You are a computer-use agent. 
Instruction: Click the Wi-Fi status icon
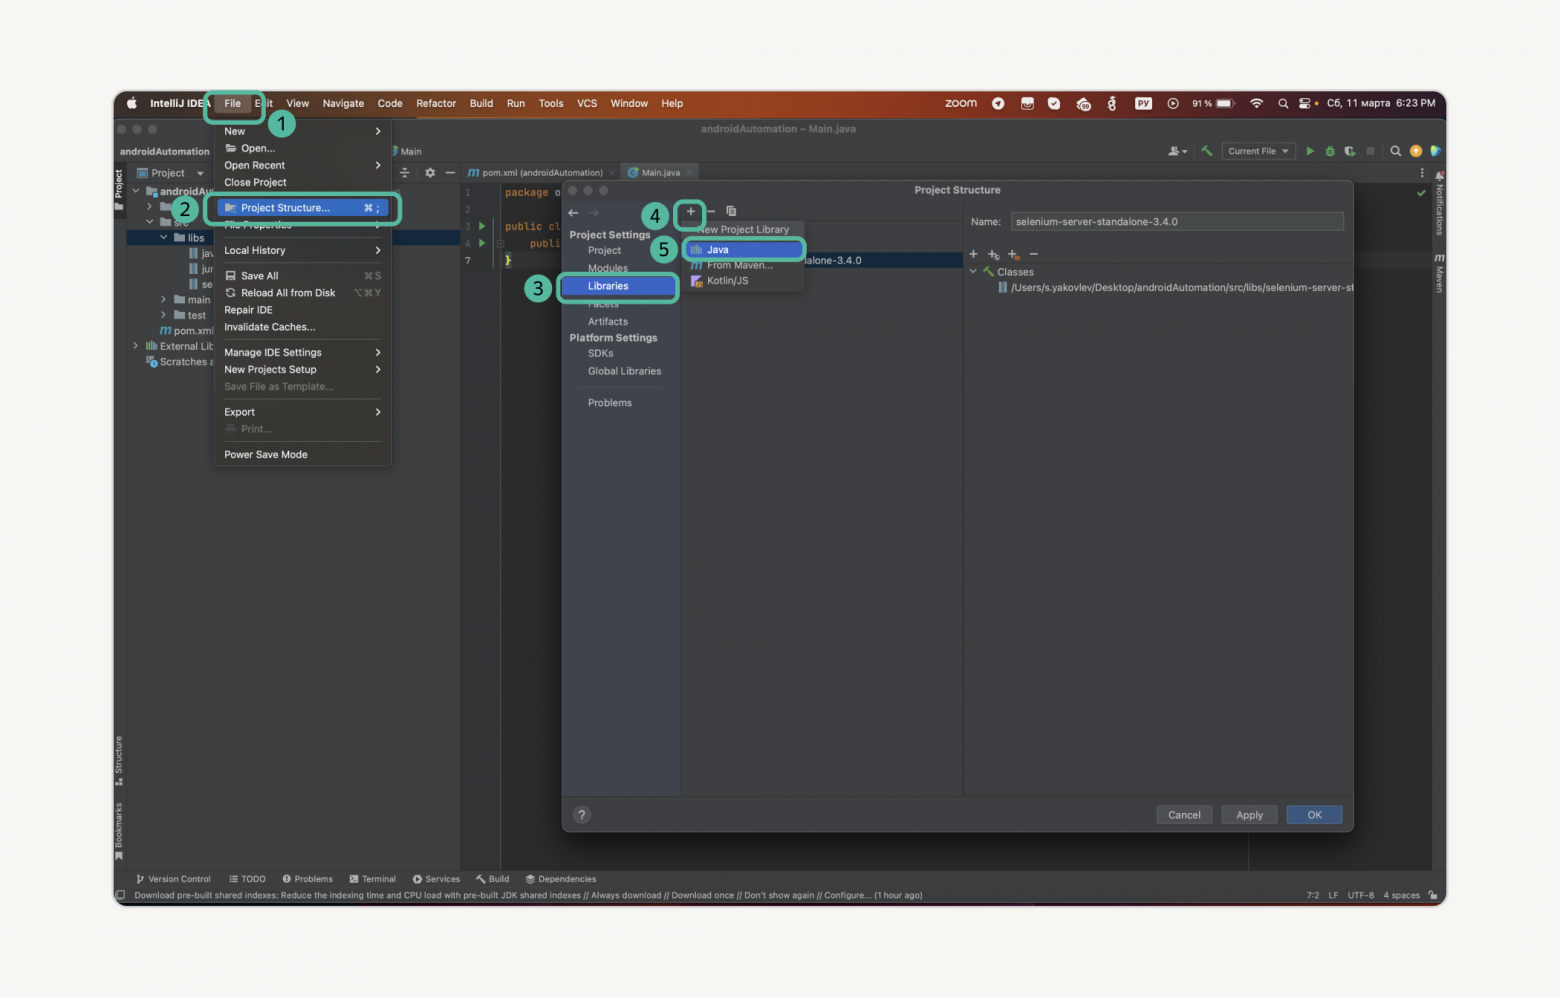click(x=1257, y=103)
